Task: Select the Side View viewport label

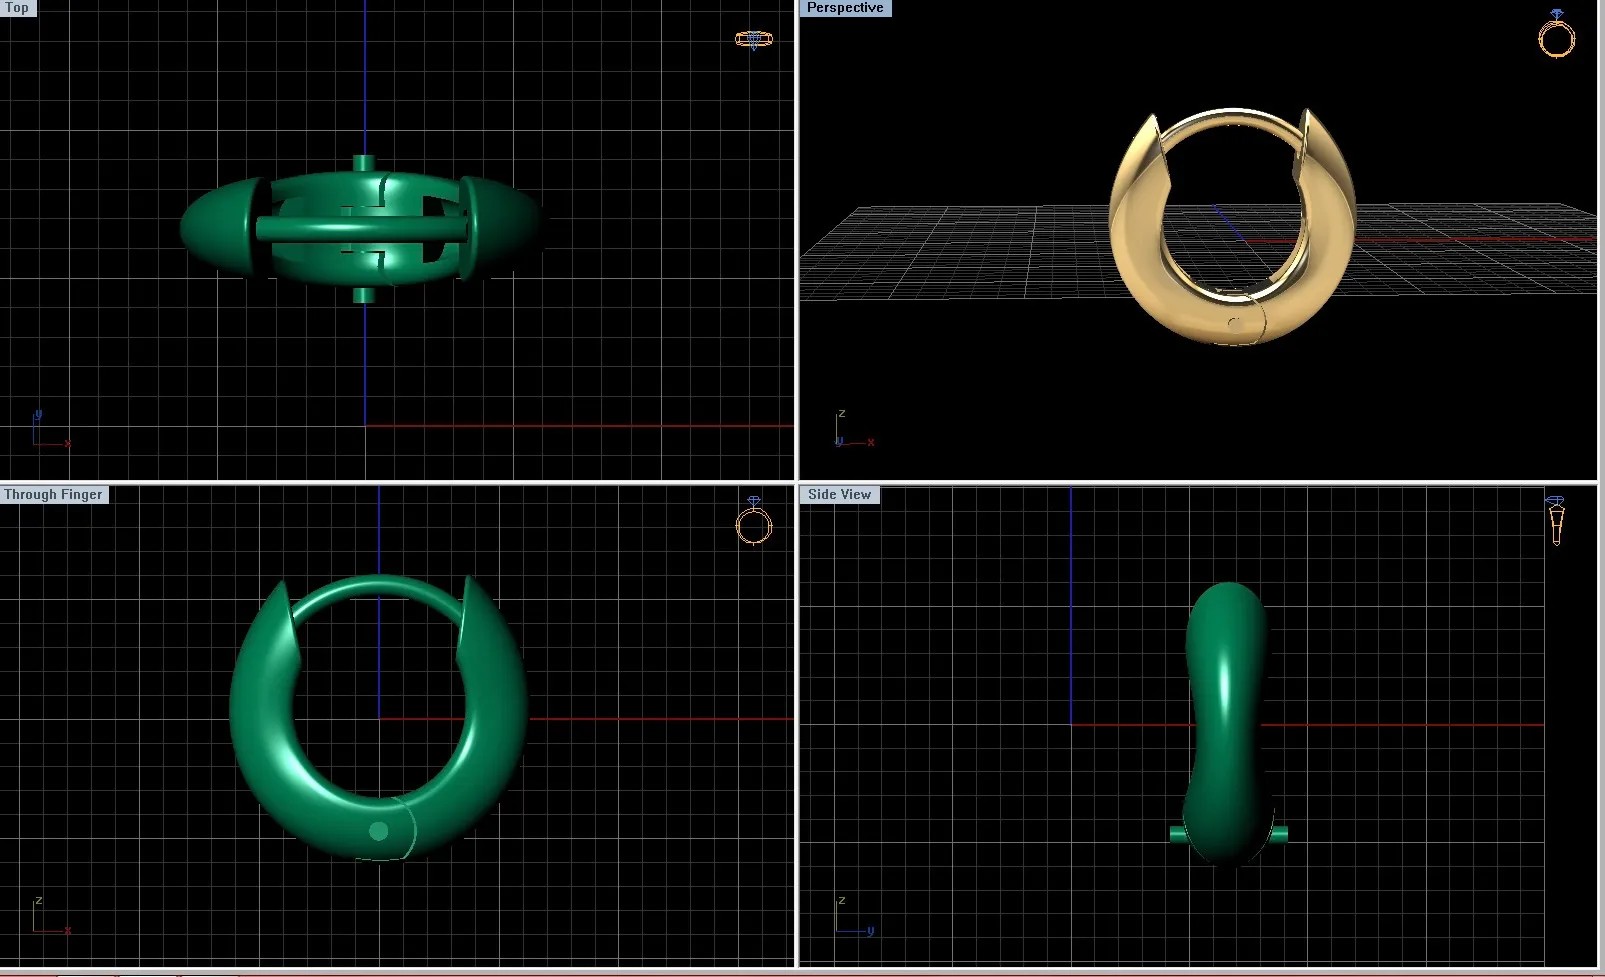Action: [839, 494]
